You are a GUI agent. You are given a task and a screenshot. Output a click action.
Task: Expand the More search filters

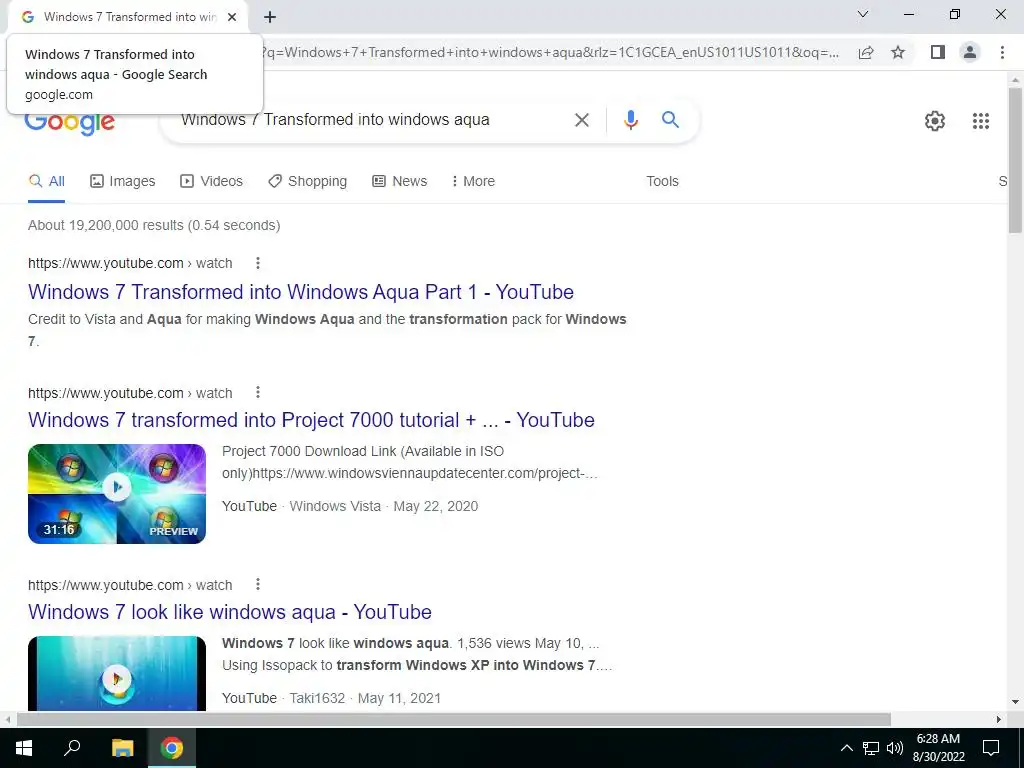(x=473, y=182)
